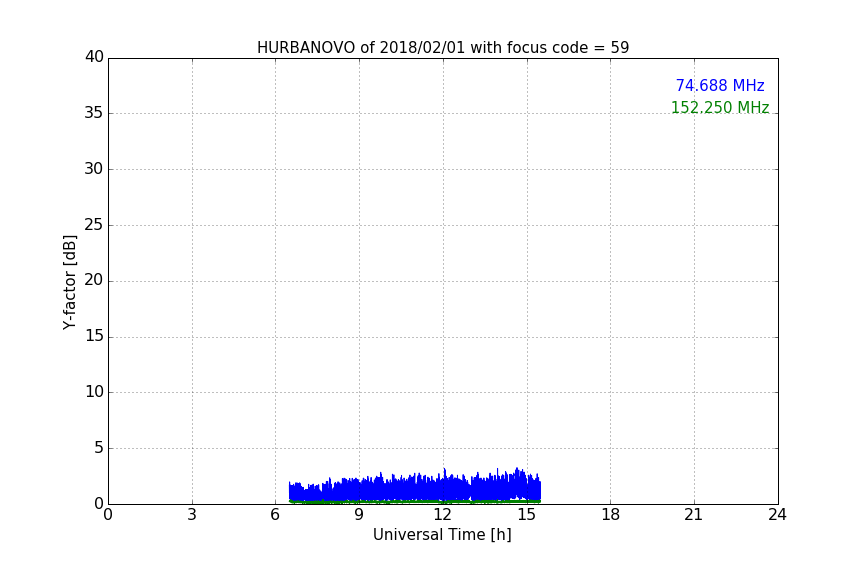Click the y-axis tick label '35'
Viewport: 864px width, 576px height.
click(x=94, y=113)
